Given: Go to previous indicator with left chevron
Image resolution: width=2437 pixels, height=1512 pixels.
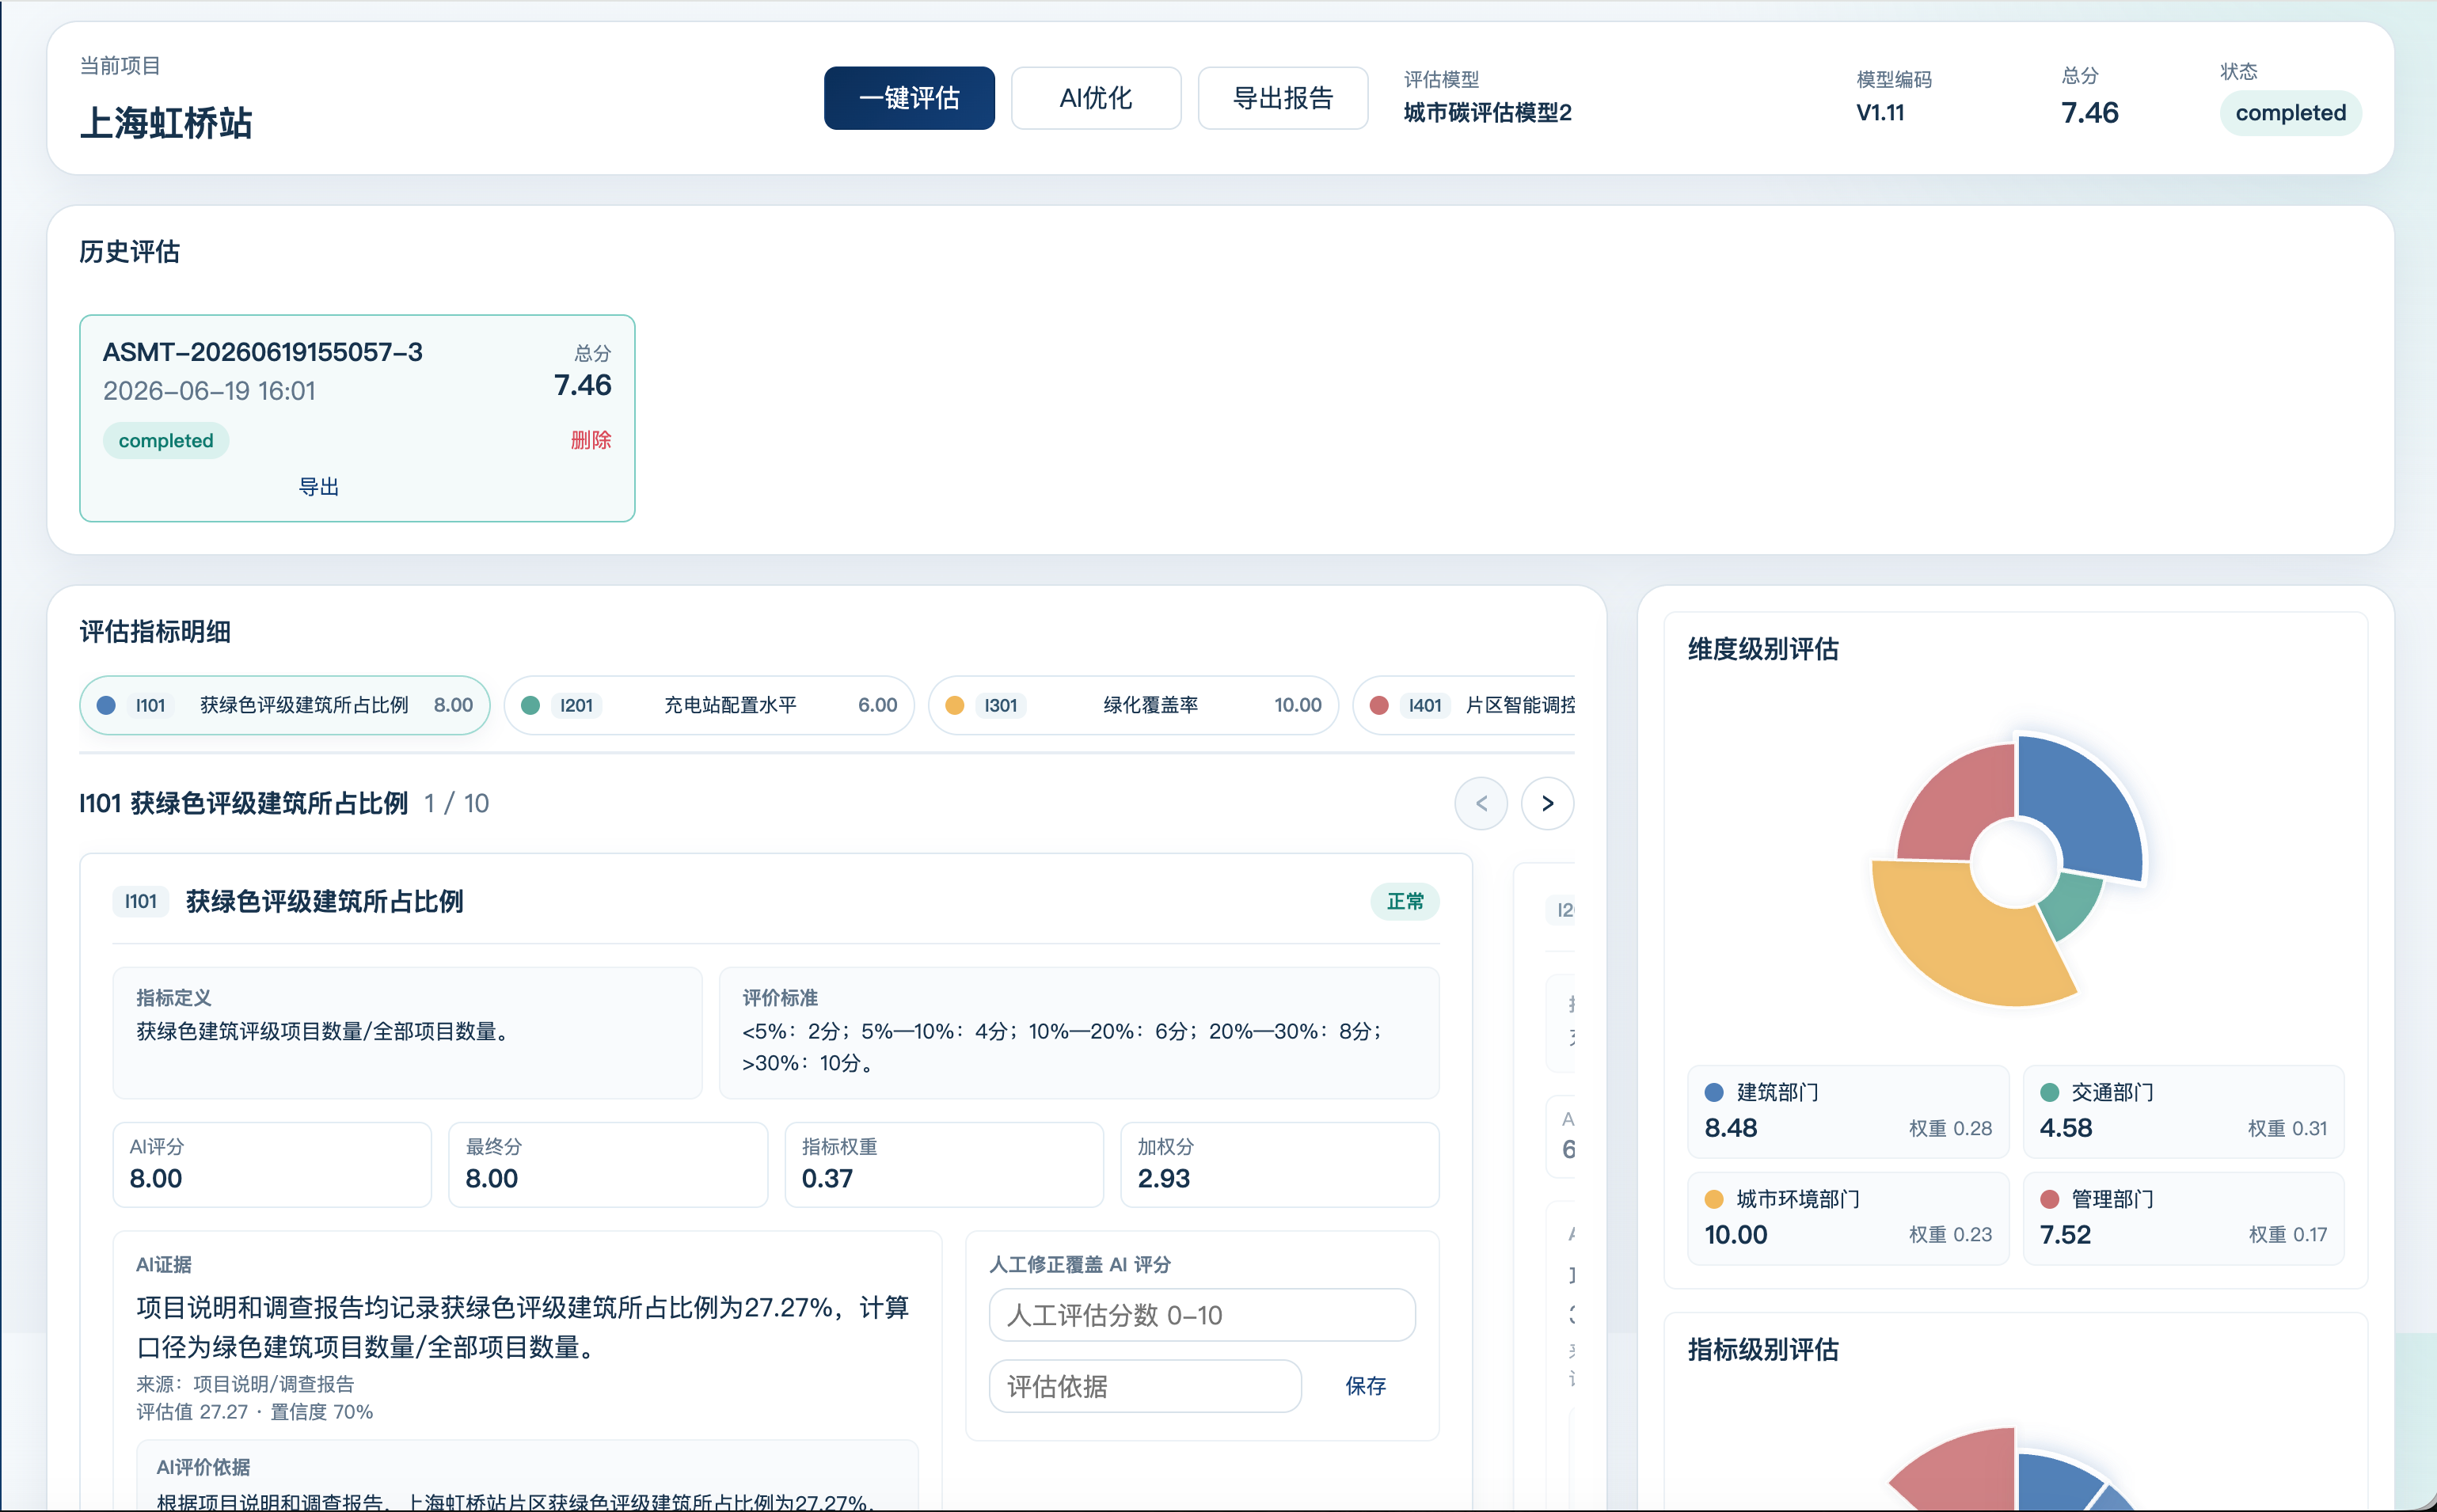Looking at the screenshot, I should click(x=1481, y=803).
